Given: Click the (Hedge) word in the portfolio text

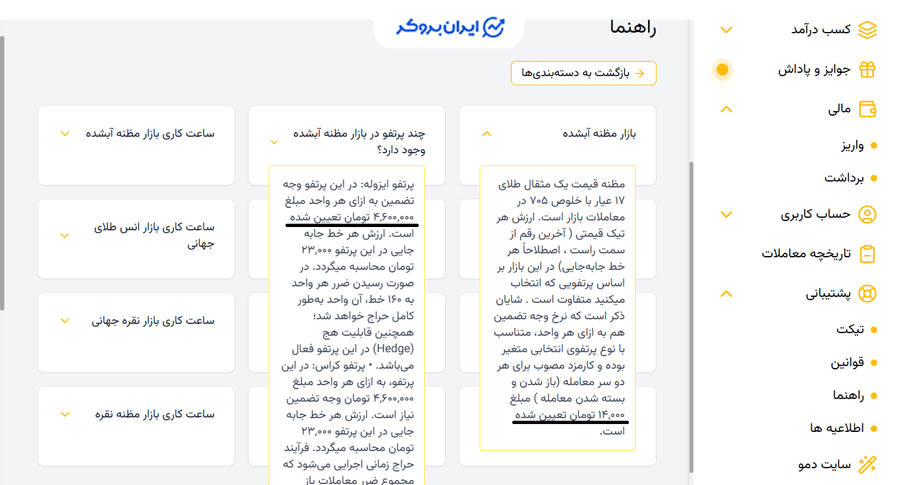Looking at the screenshot, I should (393, 348).
